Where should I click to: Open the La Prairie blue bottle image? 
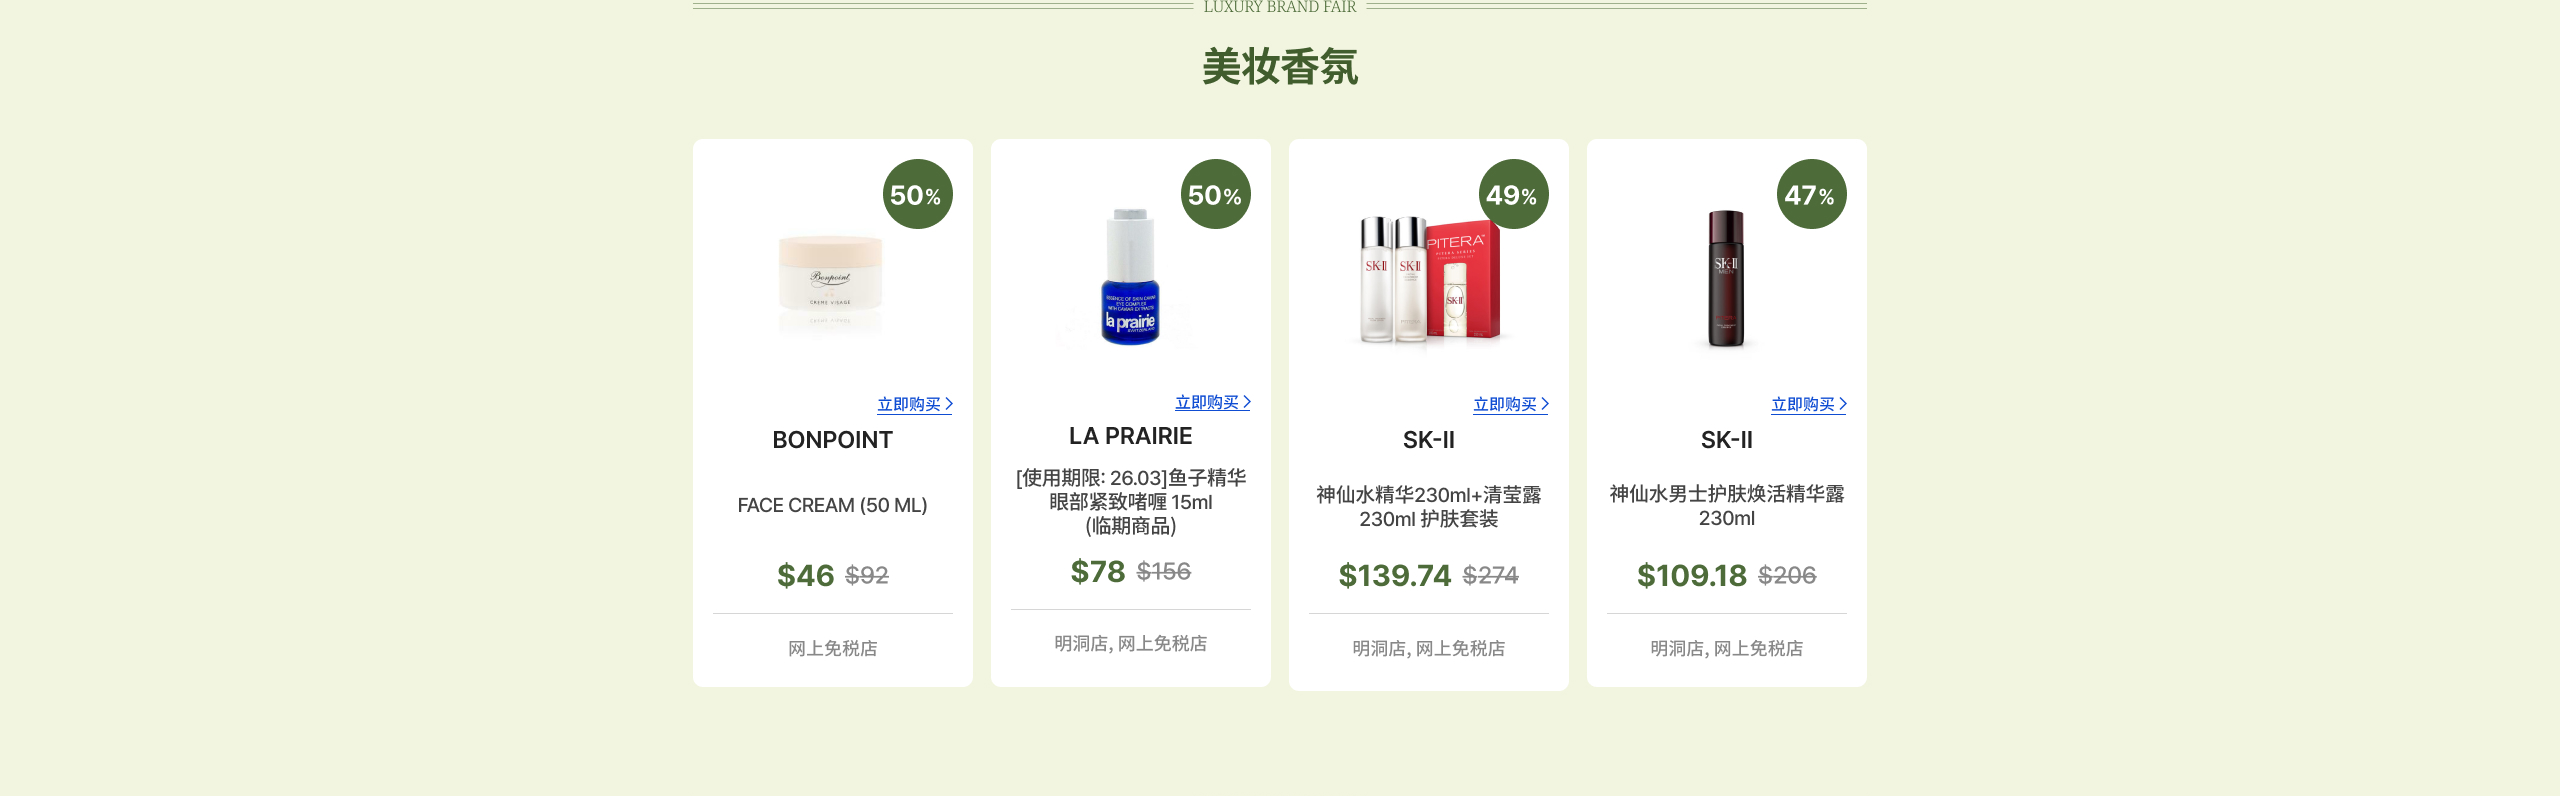pyautogui.click(x=1130, y=277)
